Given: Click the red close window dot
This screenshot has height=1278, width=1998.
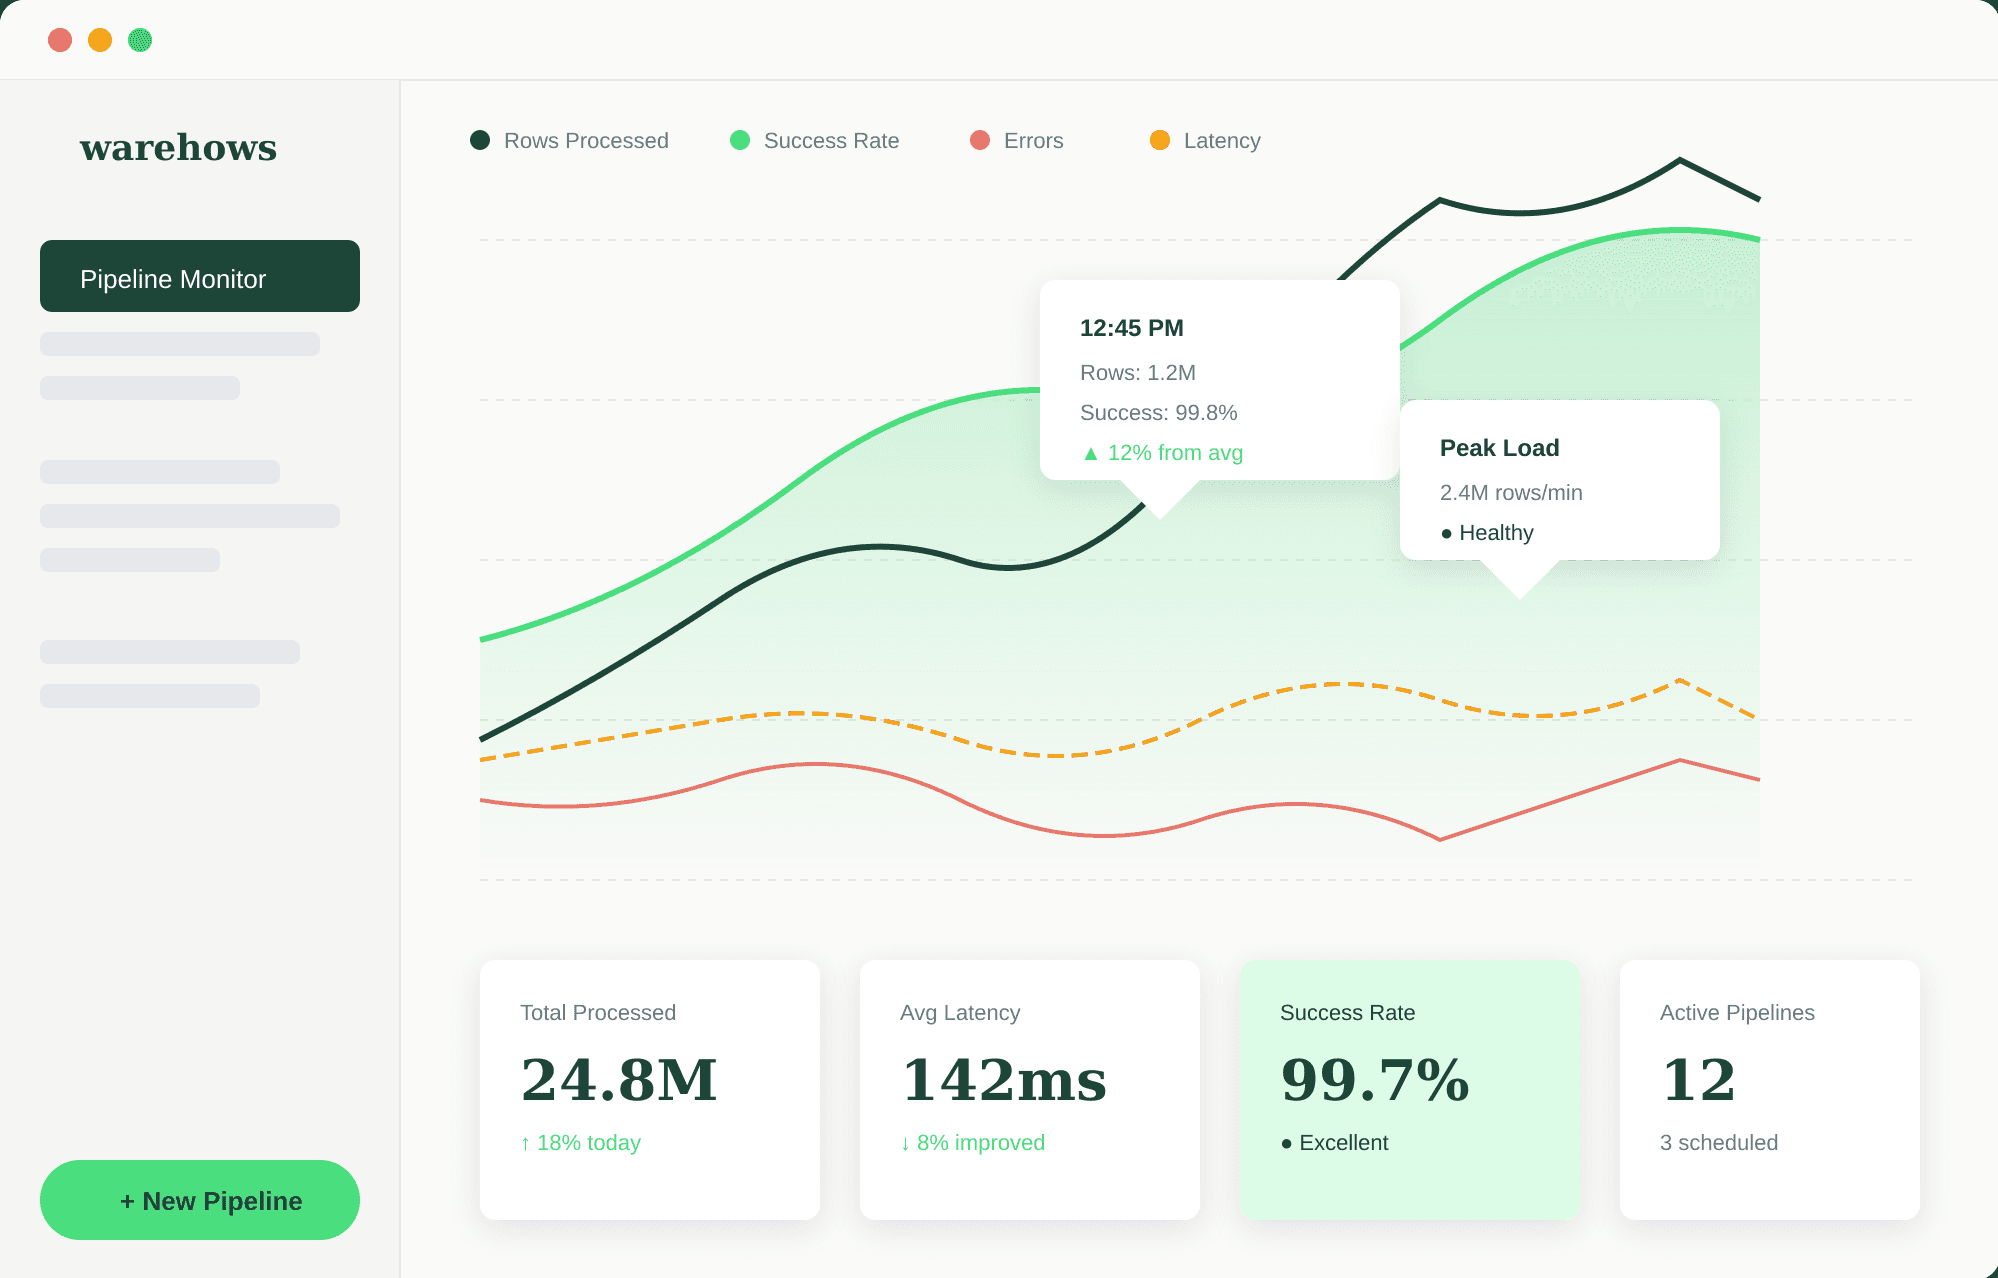Looking at the screenshot, I should (x=60, y=40).
